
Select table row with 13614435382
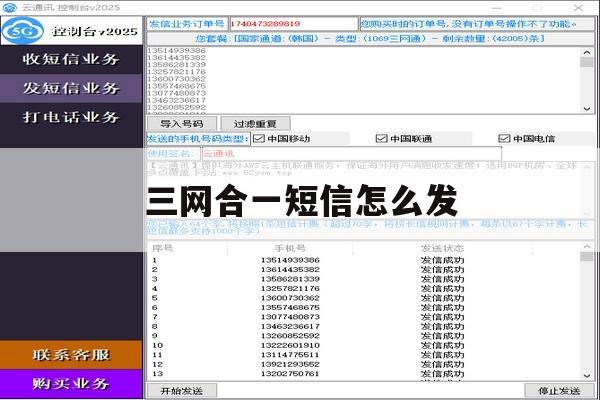click(364, 270)
